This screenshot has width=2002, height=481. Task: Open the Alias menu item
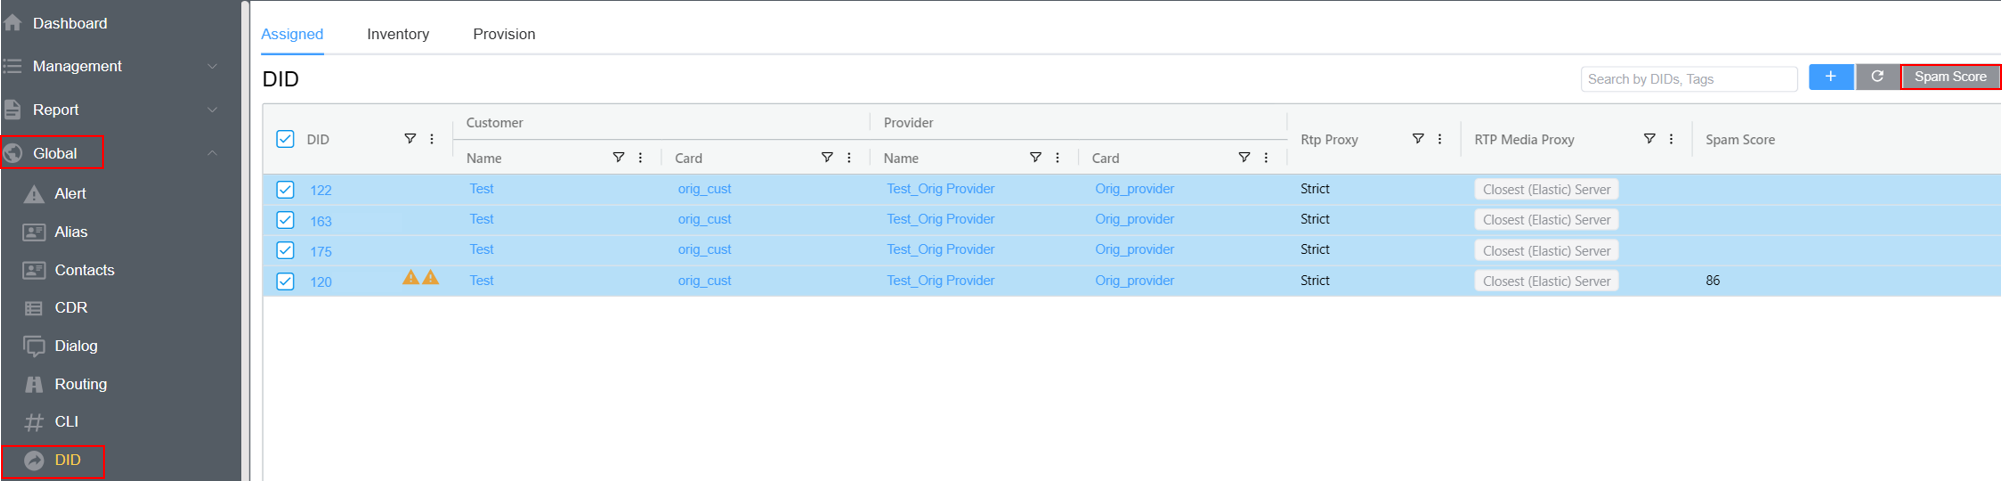click(71, 232)
